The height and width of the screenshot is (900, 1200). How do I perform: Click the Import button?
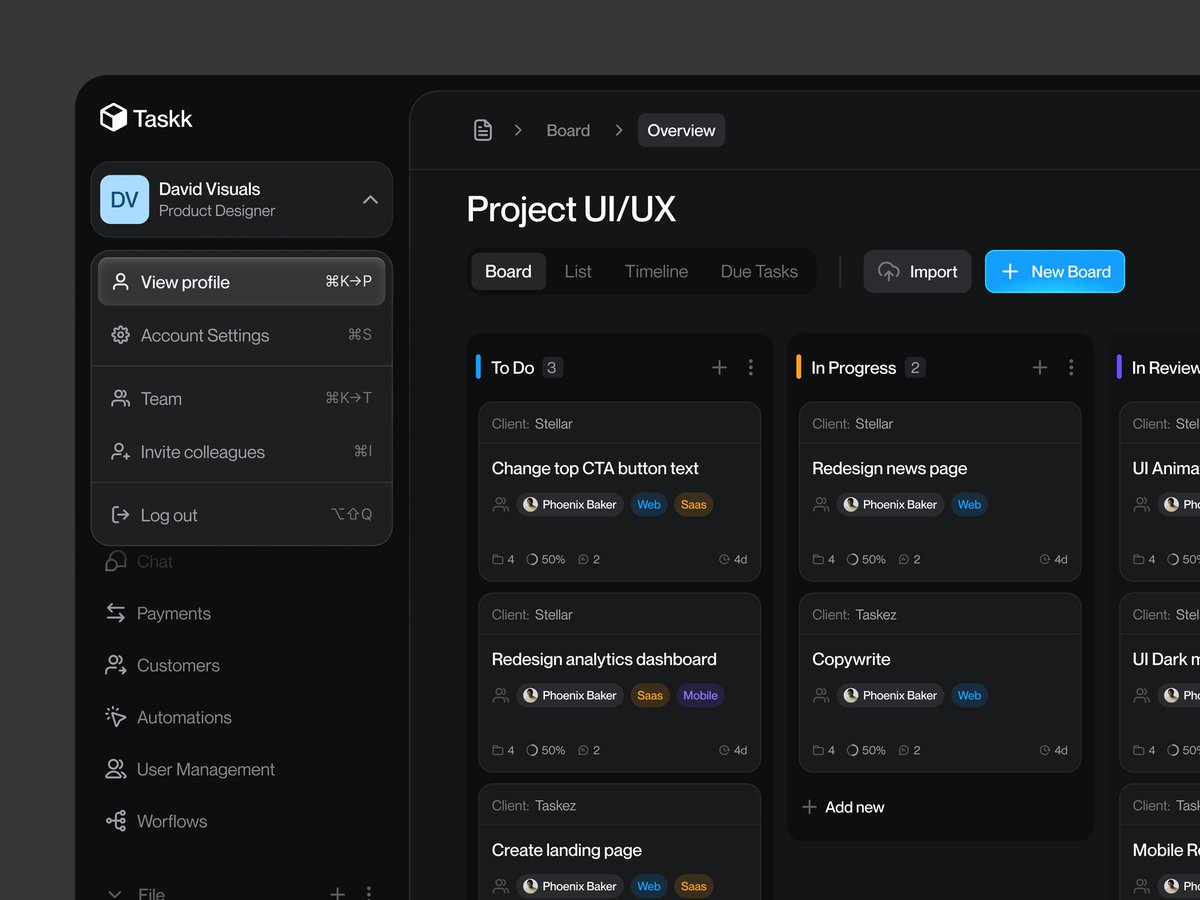click(917, 271)
